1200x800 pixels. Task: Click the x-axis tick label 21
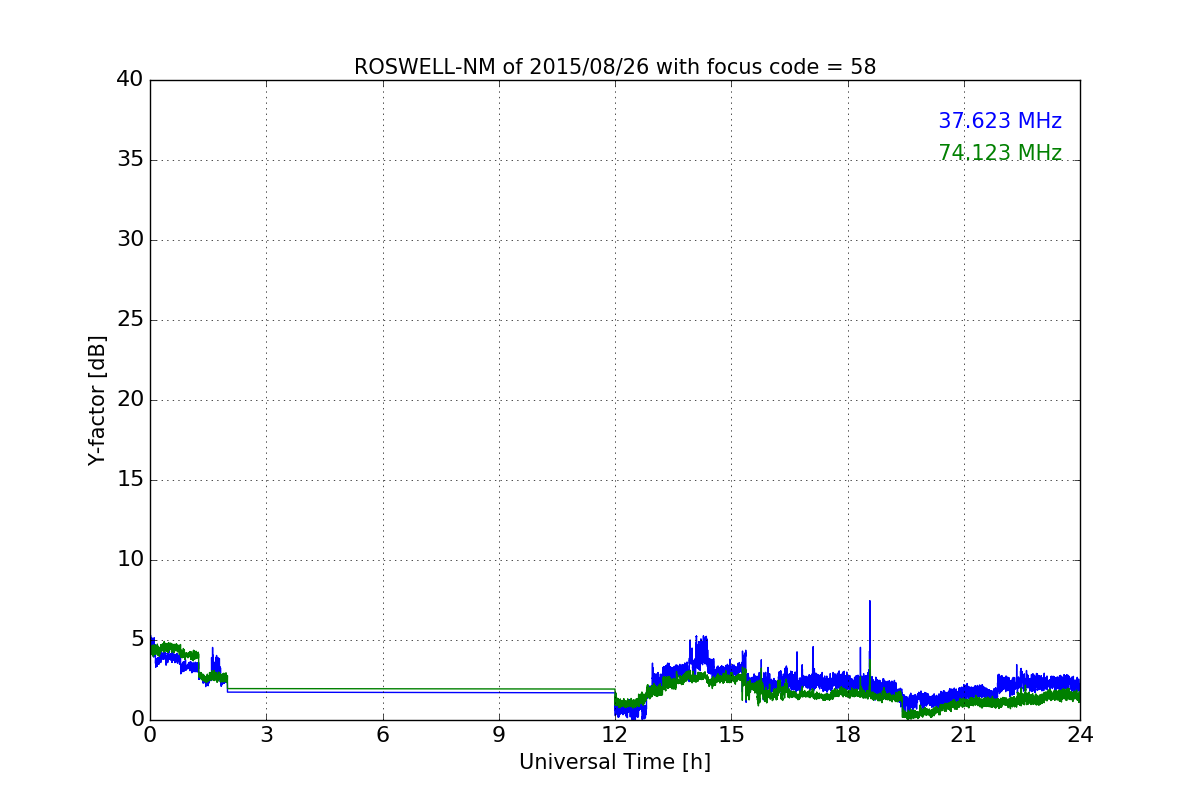click(964, 735)
